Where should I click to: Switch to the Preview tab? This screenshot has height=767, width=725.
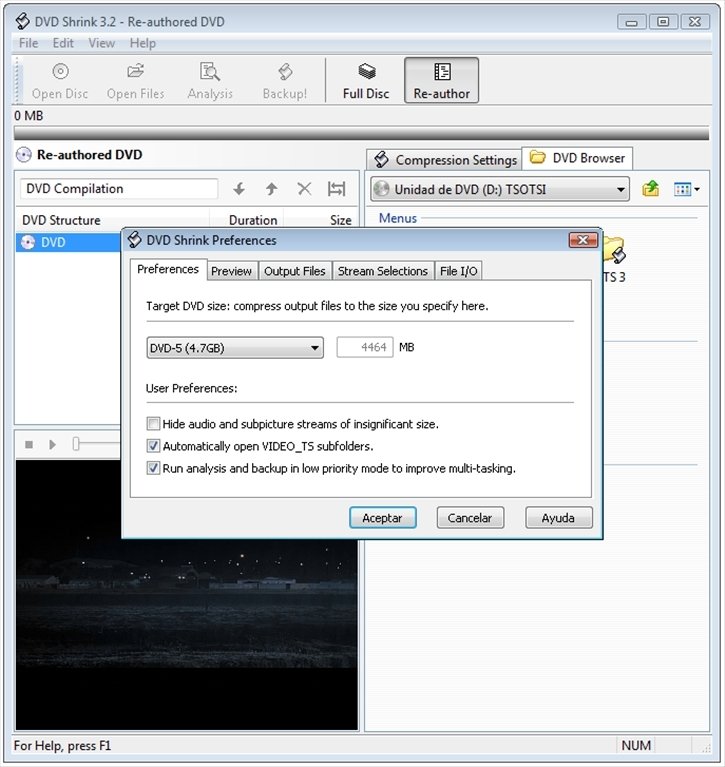coord(231,271)
